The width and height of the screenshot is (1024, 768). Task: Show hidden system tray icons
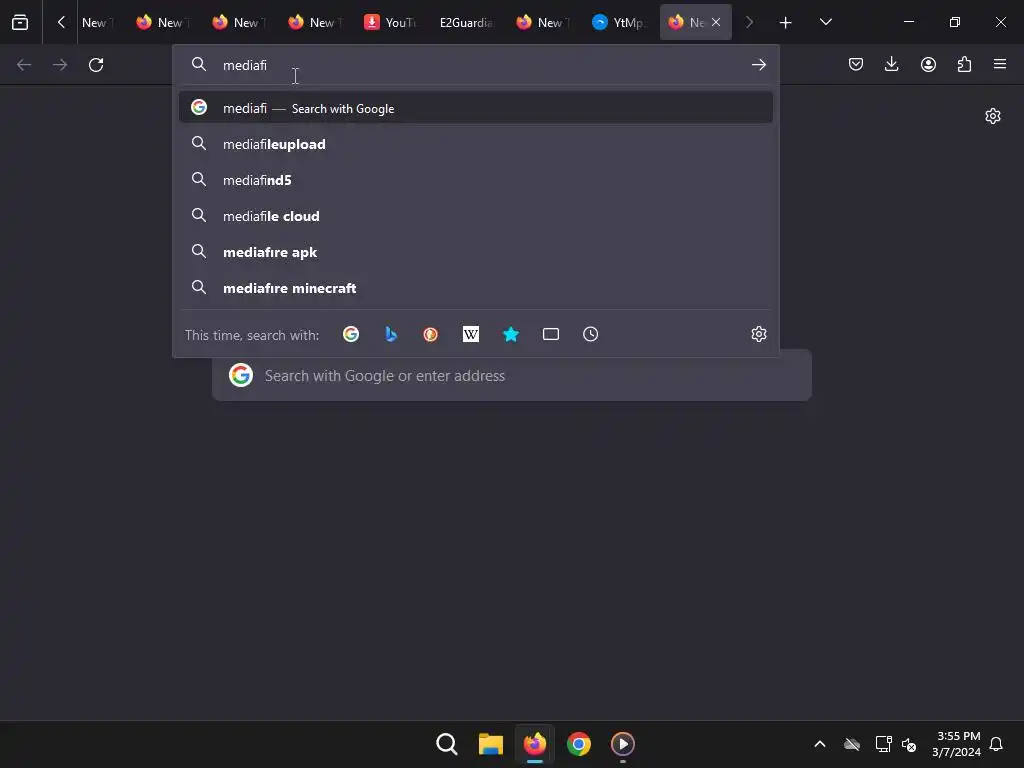click(820, 744)
